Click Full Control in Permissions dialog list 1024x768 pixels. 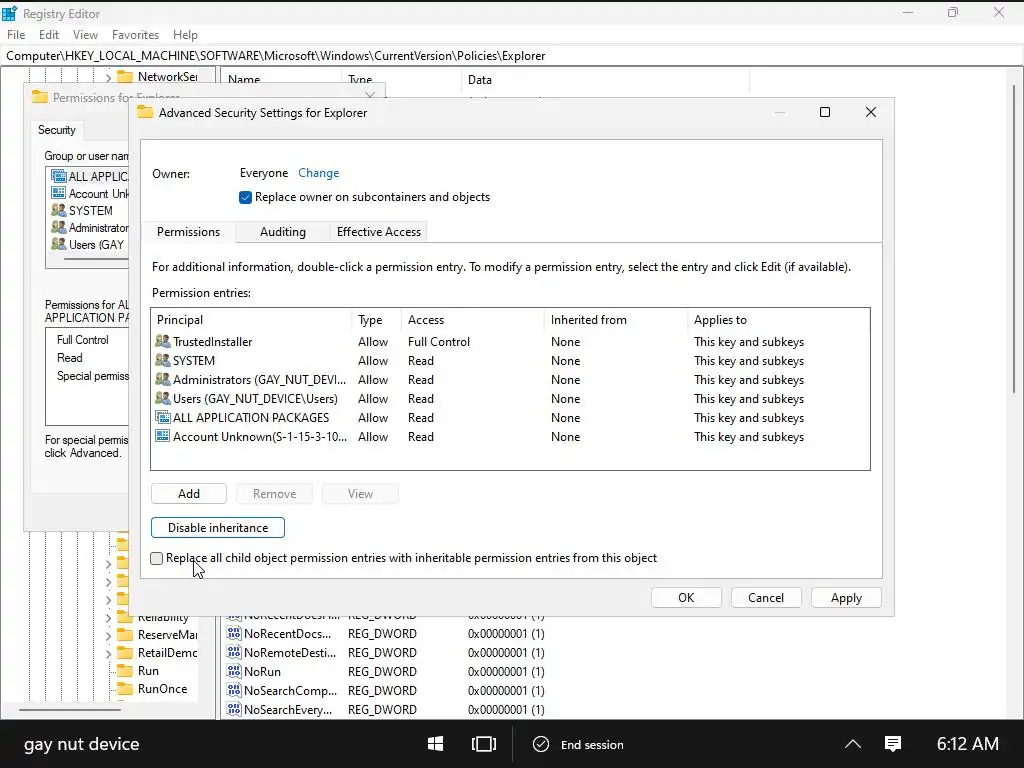(82, 340)
